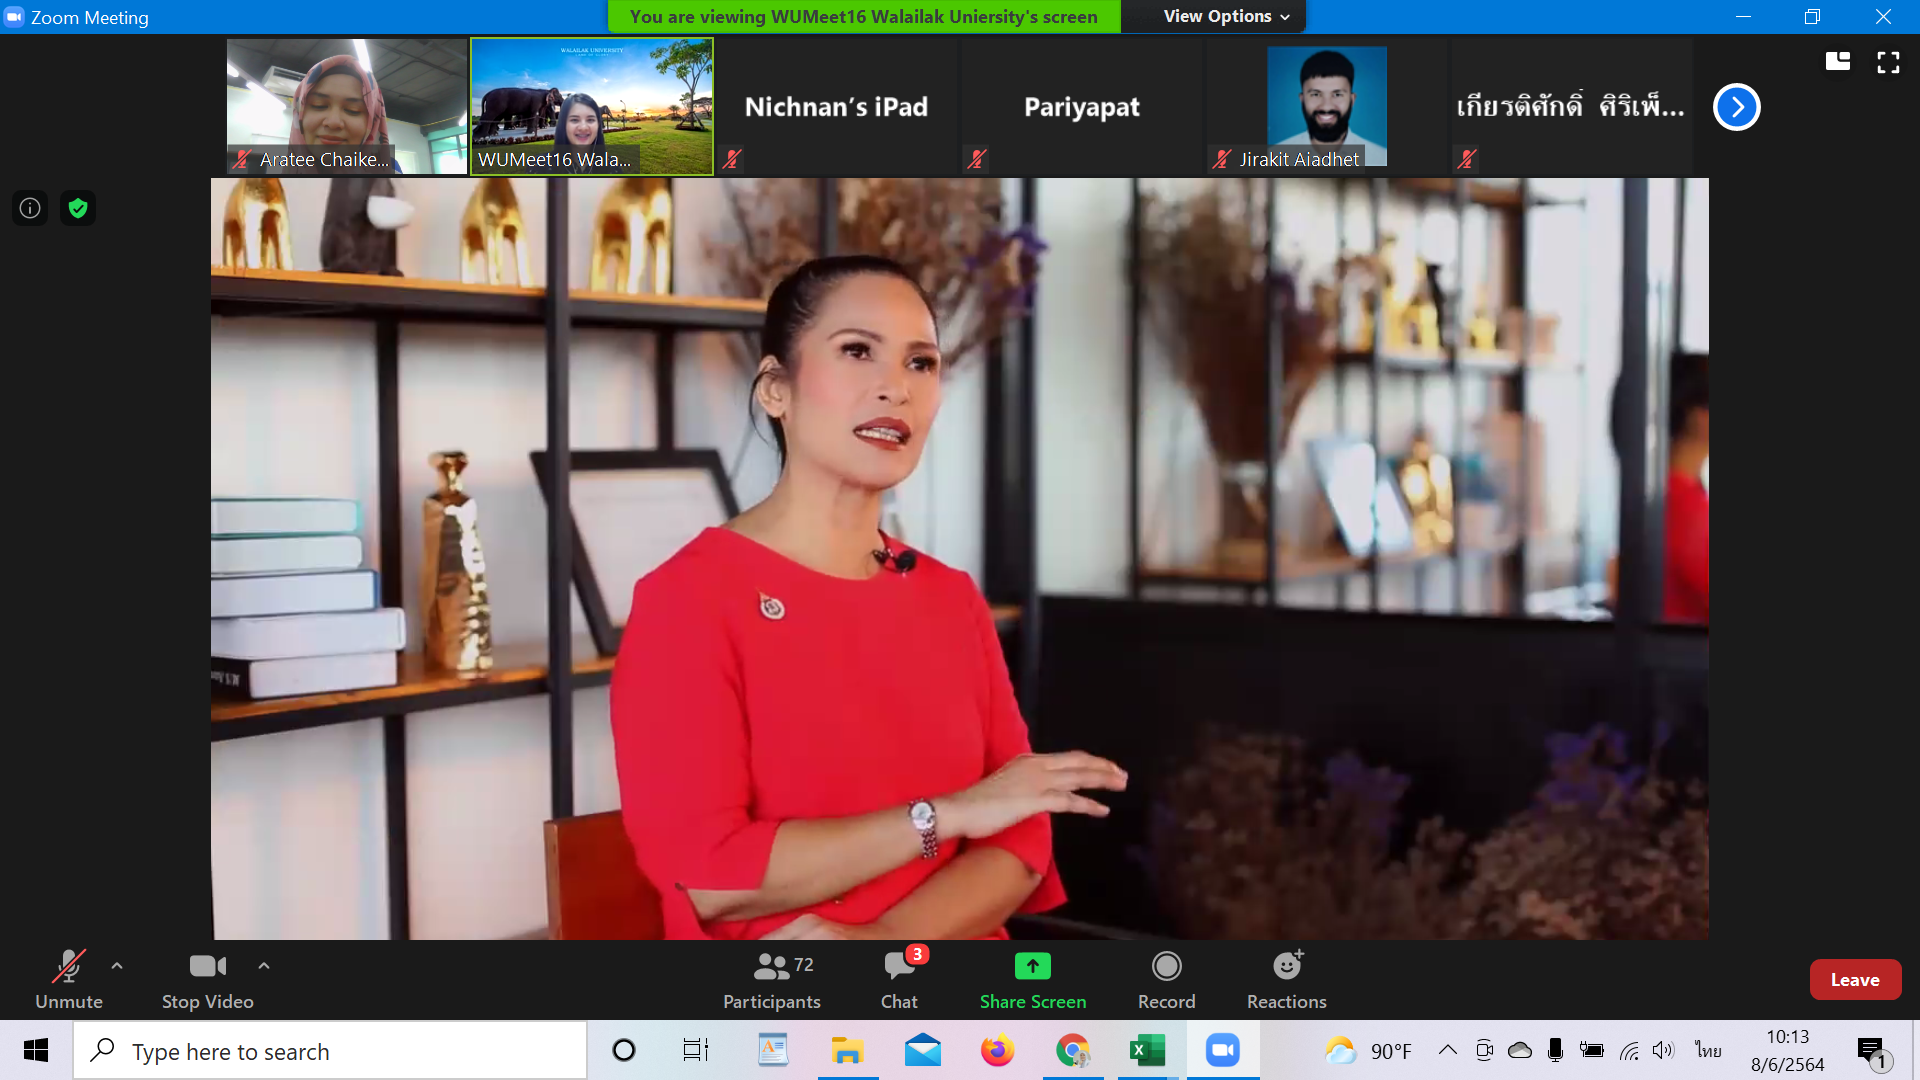1920x1080 pixels.
Task: Open Excel from the taskbar
Action: [1147, 1051]
